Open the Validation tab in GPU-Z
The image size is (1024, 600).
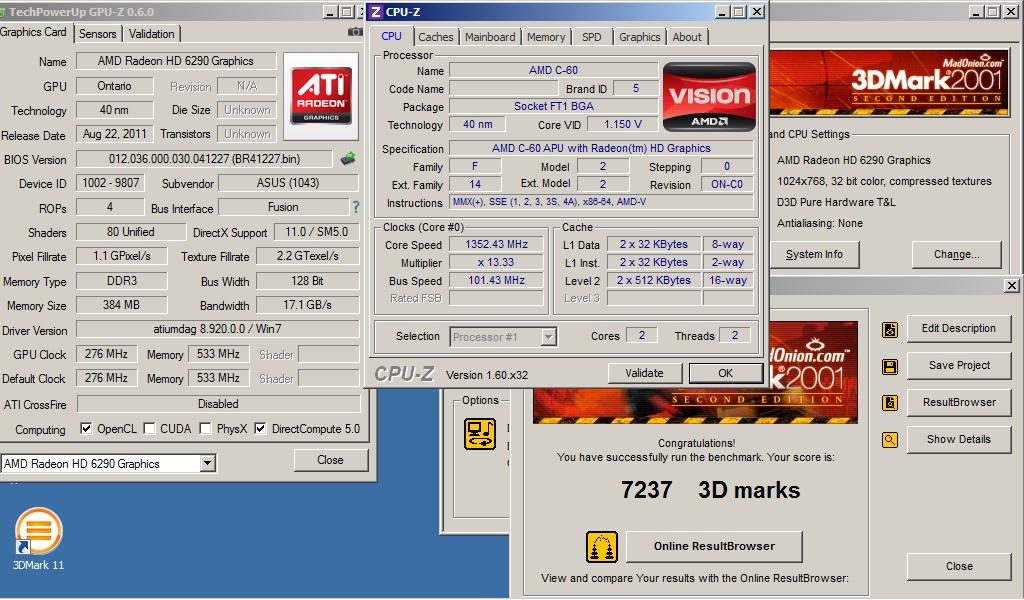coord(152,34)
